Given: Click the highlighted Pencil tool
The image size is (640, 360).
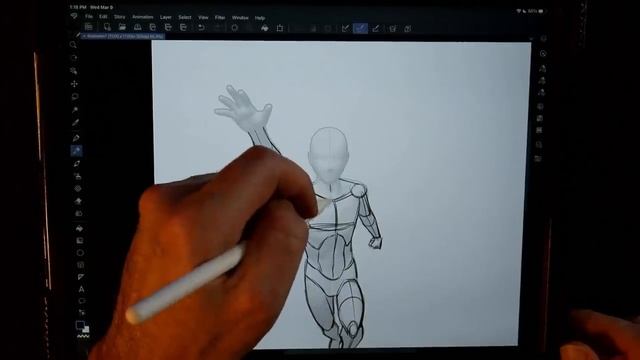Looking at the screenshot, I should click(76, 151).
